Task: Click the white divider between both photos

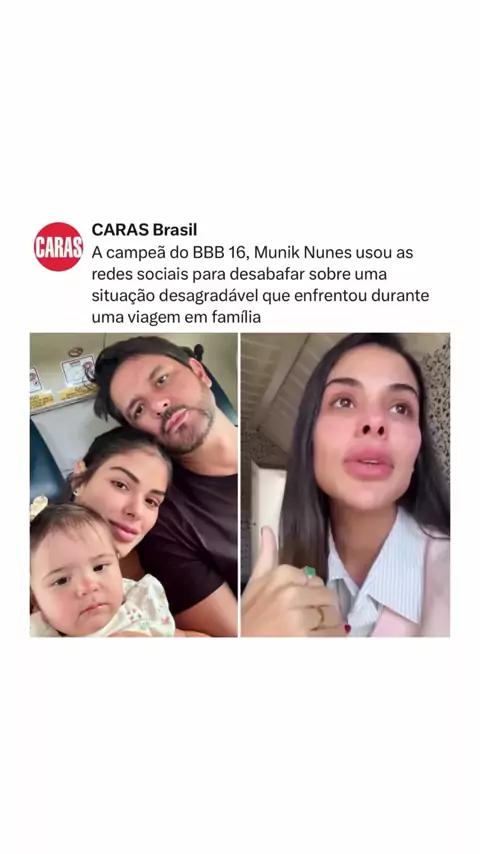Action: click(x=239, y=485)
